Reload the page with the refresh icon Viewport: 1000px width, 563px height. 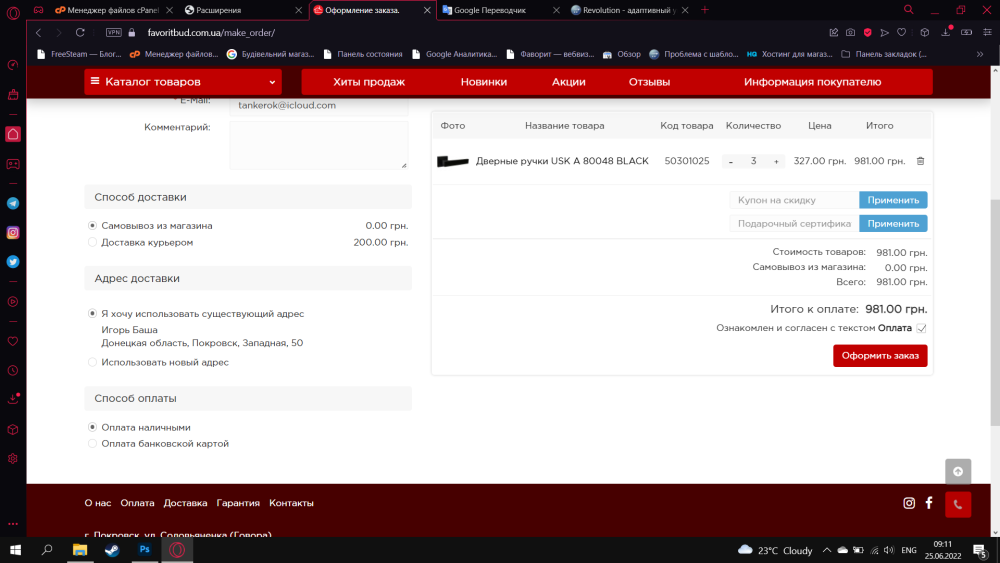pyautogui.click(x=80, y=32)
